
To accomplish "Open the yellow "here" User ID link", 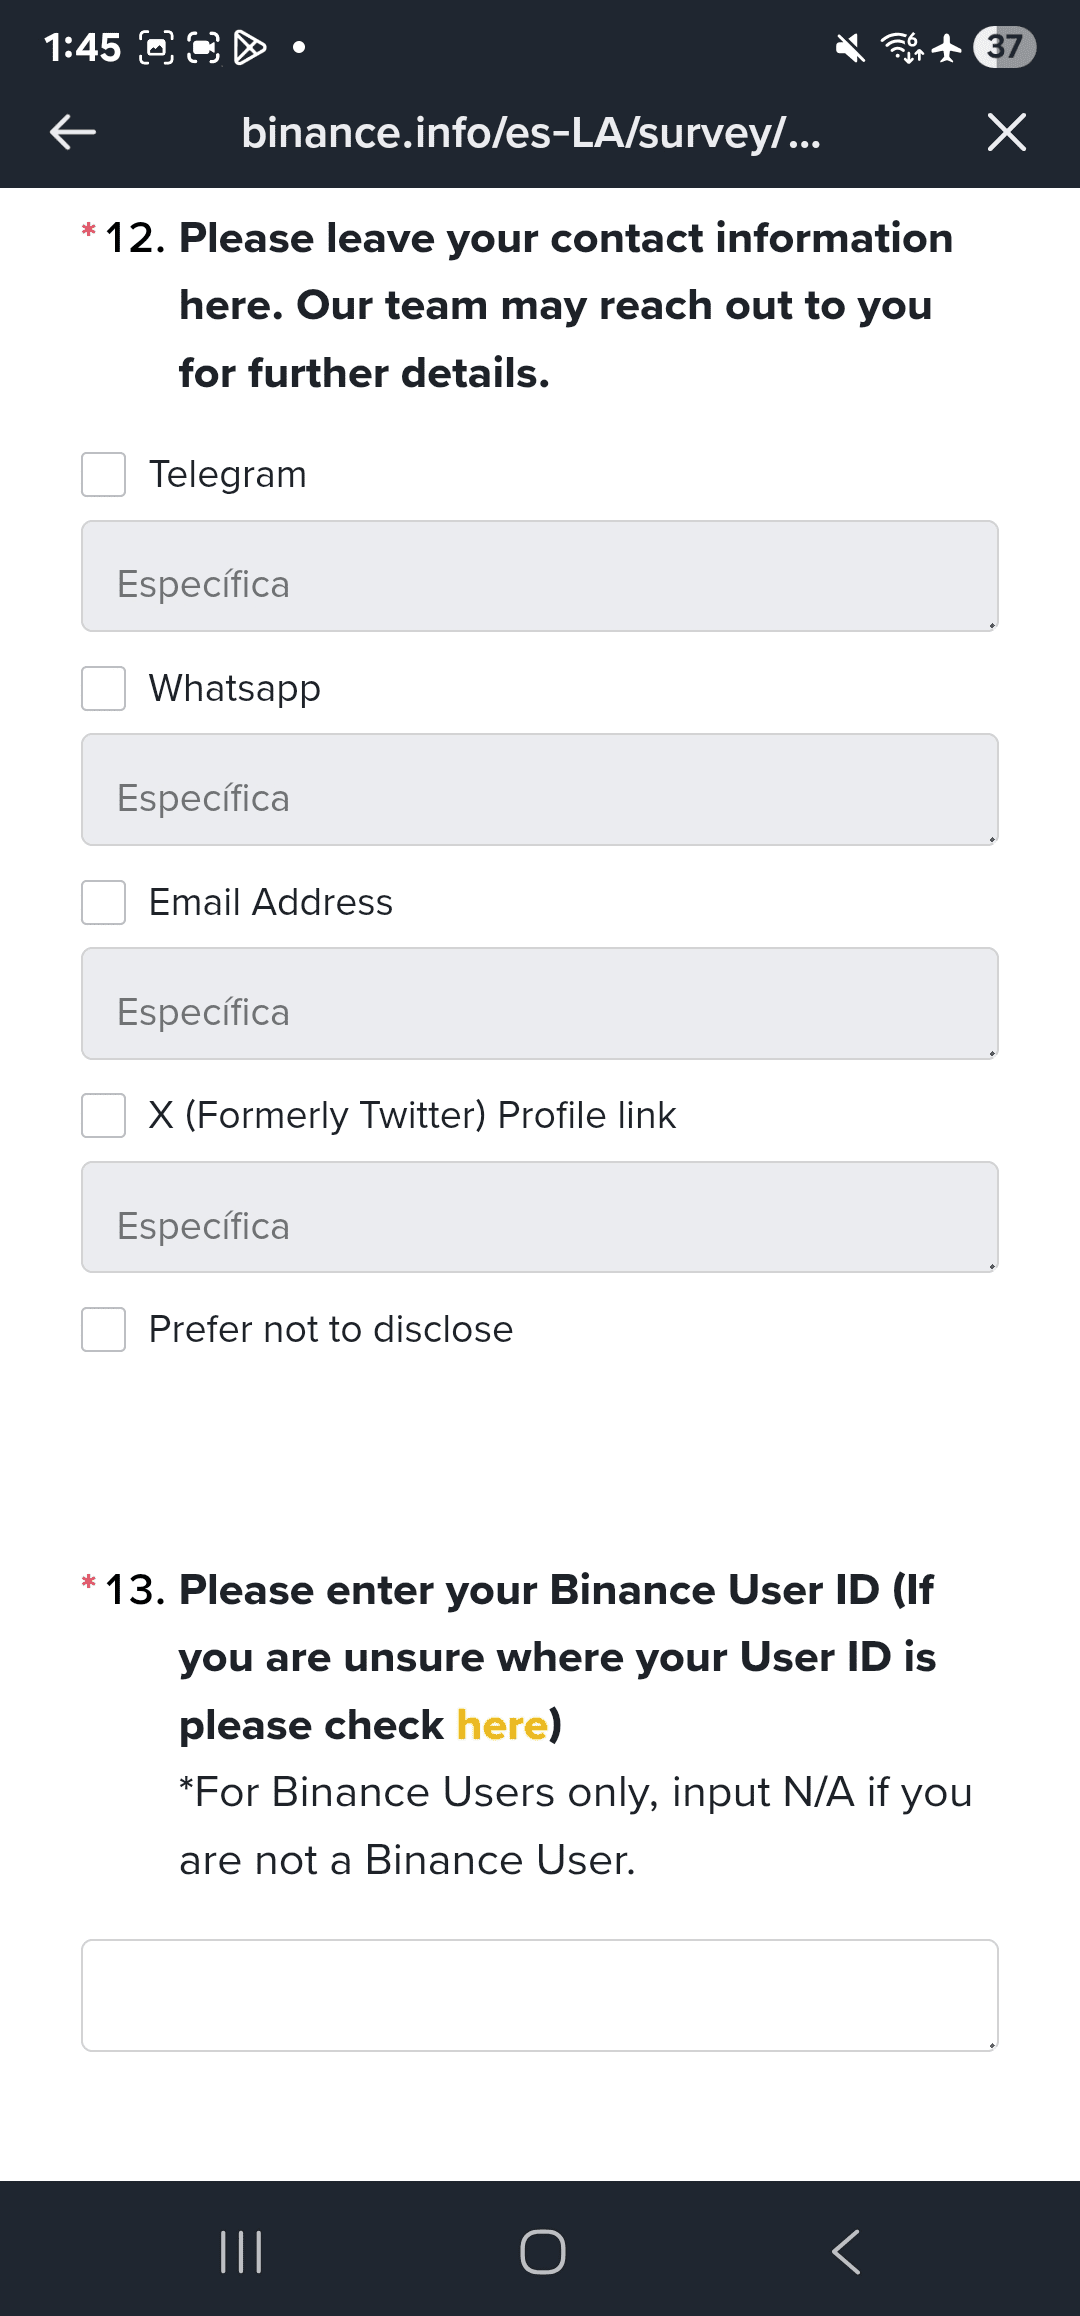I will click(502, 1725).
